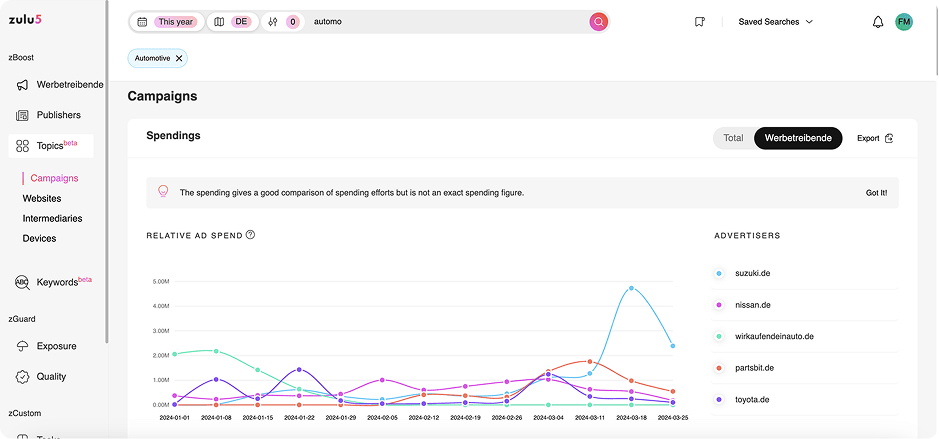Export the spendings data
The image size is (939, 439).
(x=874, y=138)
